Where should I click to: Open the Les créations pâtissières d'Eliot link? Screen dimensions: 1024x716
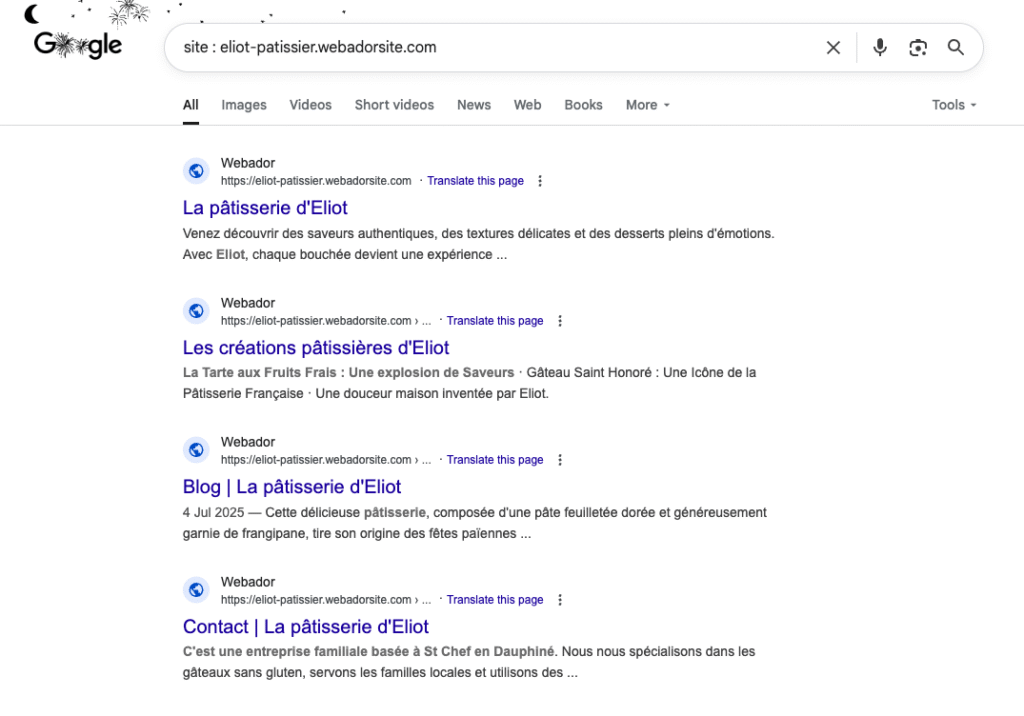pyautogui.click(x=316, y=348)
